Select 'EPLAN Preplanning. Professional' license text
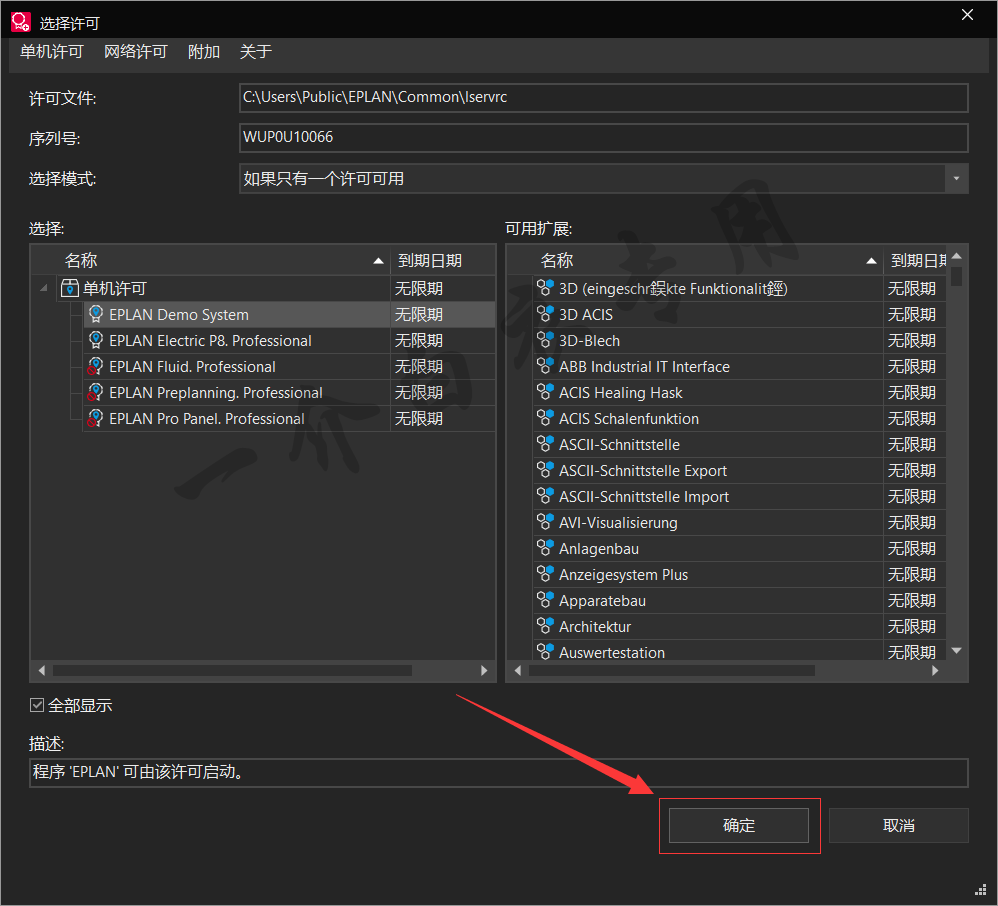This screenshot has width=998, height=906. pyautogui.click(x=216, y=393)
